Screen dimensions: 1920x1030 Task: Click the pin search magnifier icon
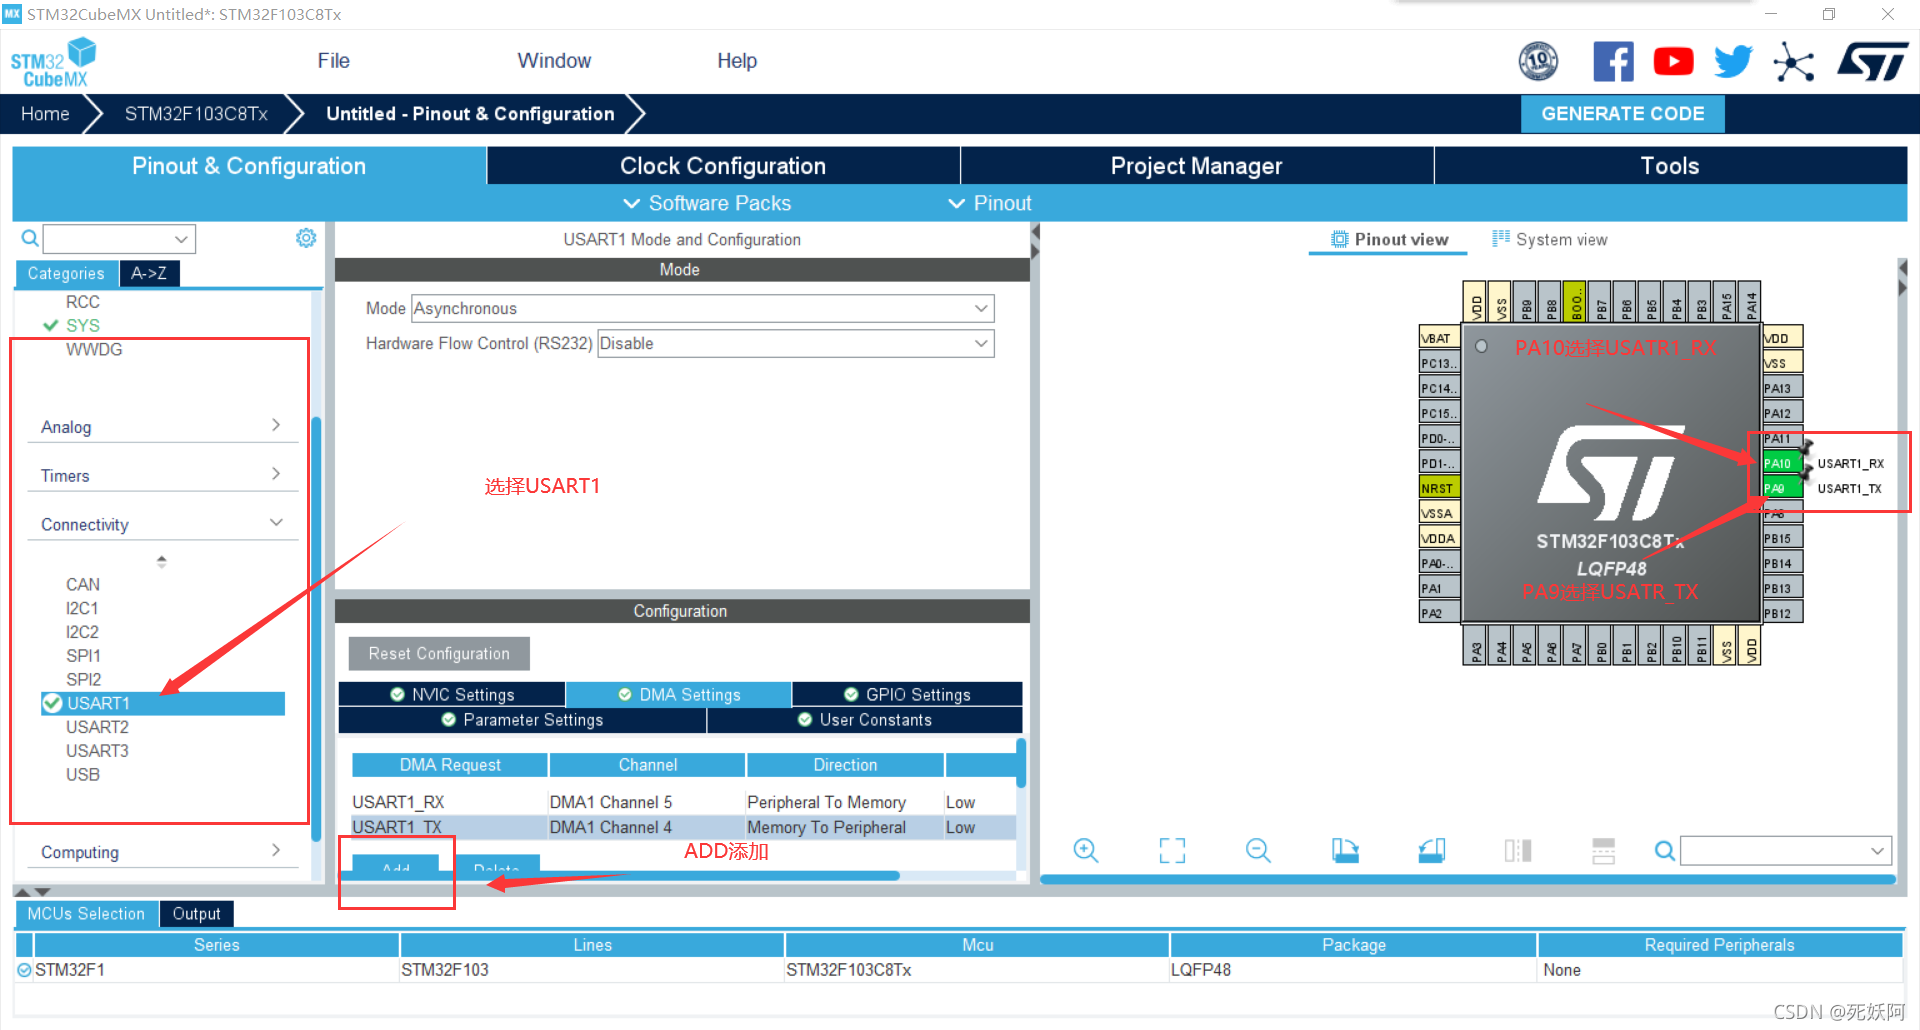[x=1664, y=851]
